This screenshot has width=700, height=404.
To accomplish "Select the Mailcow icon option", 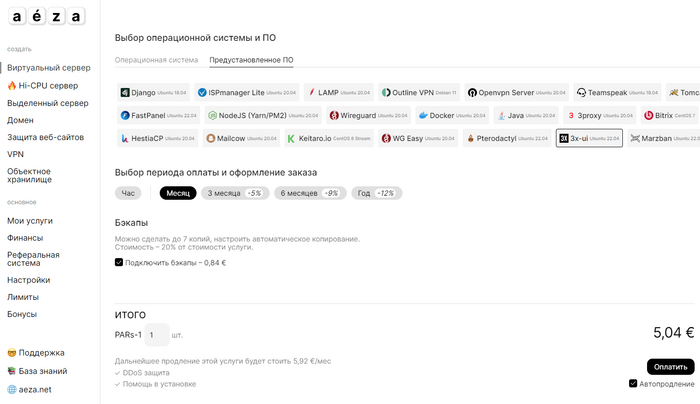I will pyautogui.click(x=211, y=138).
